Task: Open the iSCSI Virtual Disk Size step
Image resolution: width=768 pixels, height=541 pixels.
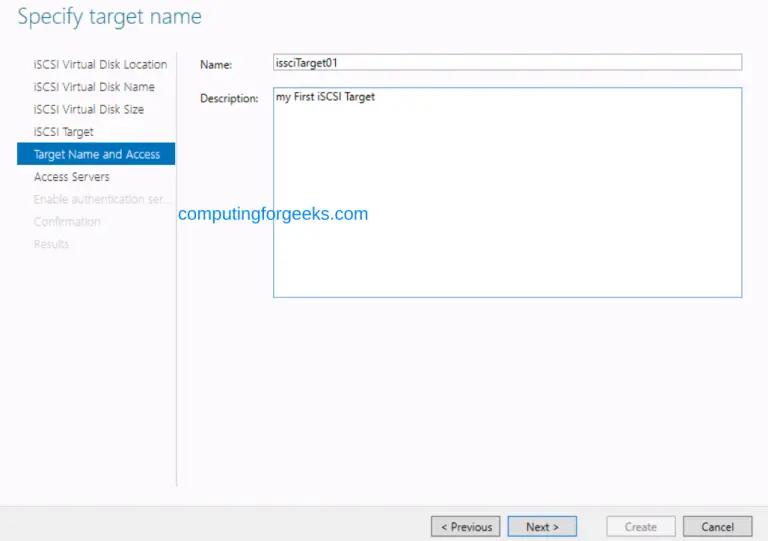Action: pyautogui.click(x=89, y=109)
